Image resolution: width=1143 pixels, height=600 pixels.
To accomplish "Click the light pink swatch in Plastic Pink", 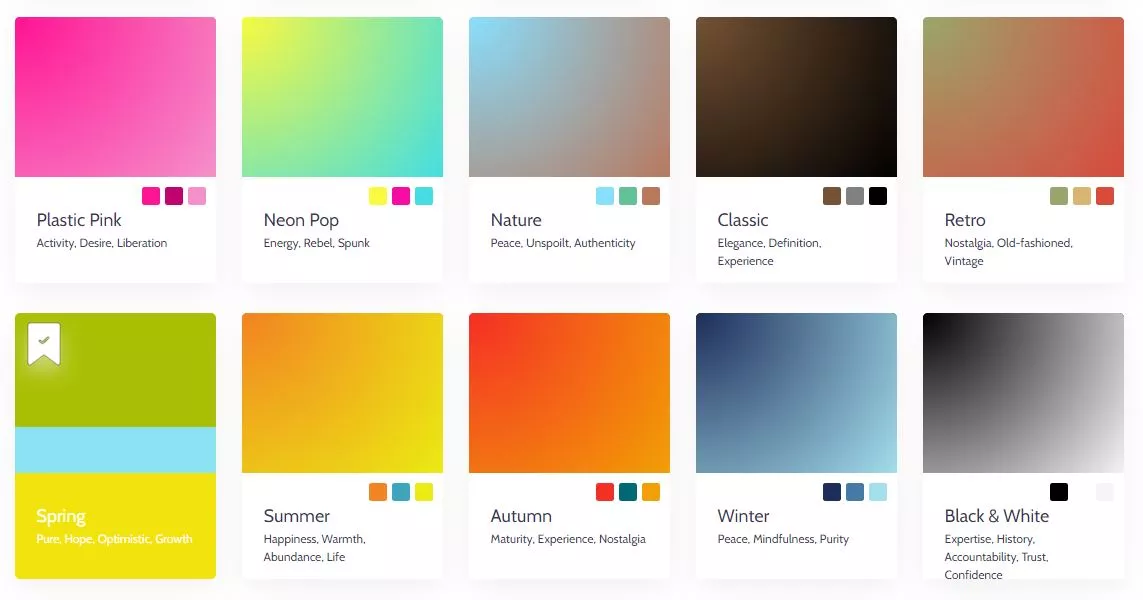I will [x=197, y=196].
